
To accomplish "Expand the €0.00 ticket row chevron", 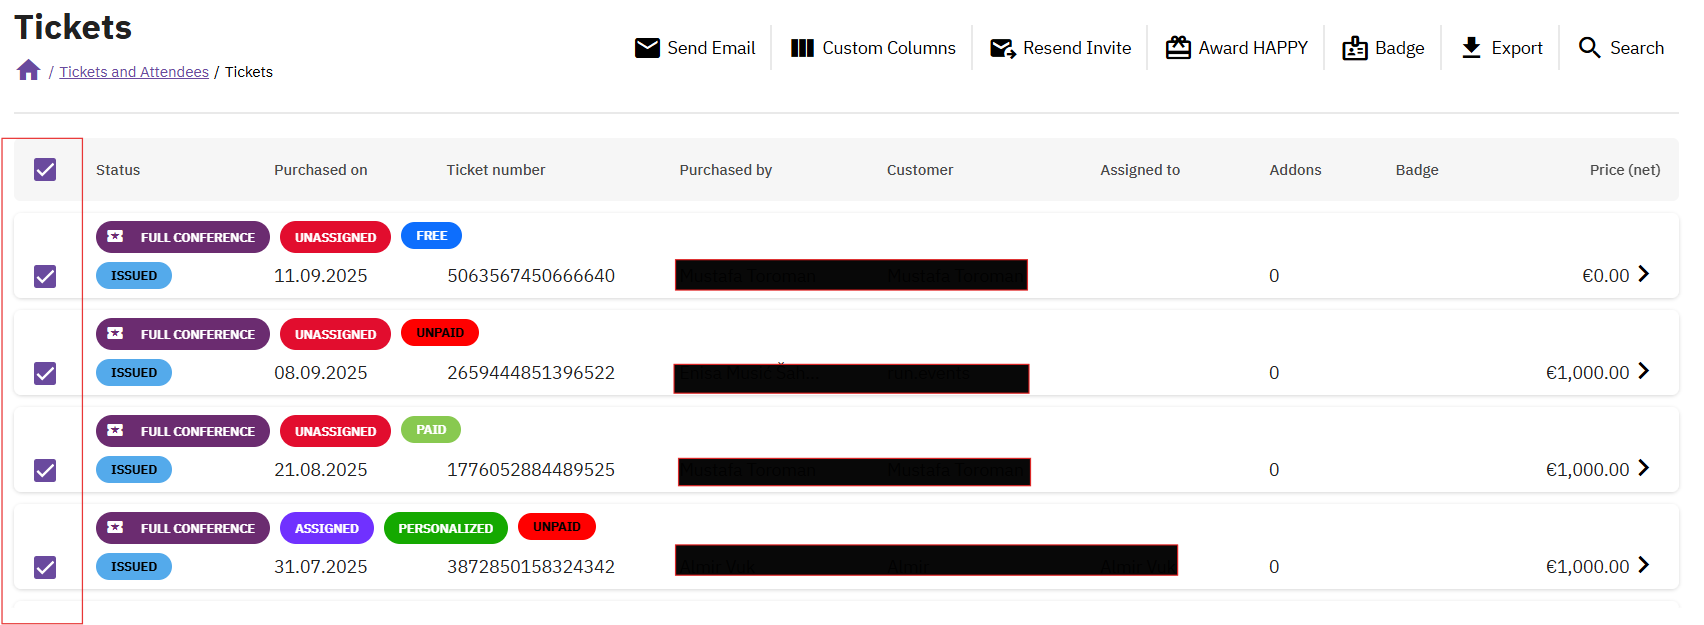I will (1643, 274).
